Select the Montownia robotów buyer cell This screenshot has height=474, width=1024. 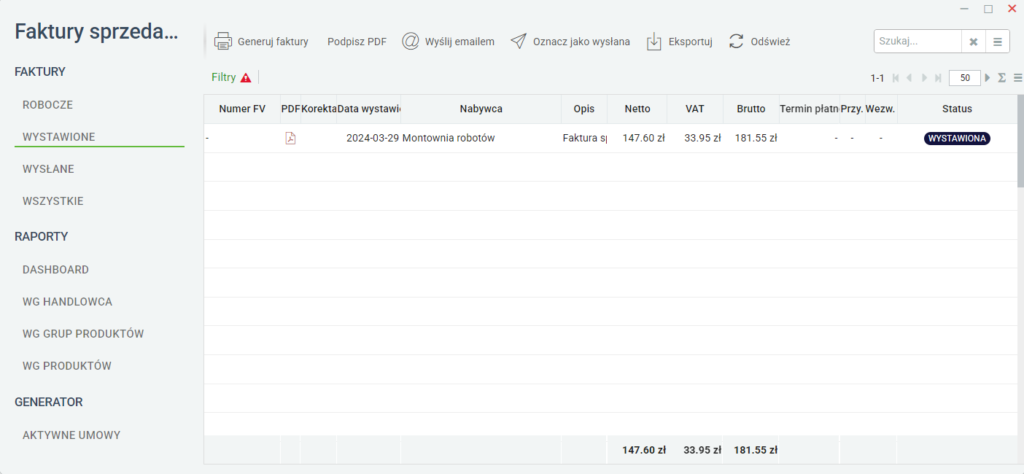tap(481, 138)
